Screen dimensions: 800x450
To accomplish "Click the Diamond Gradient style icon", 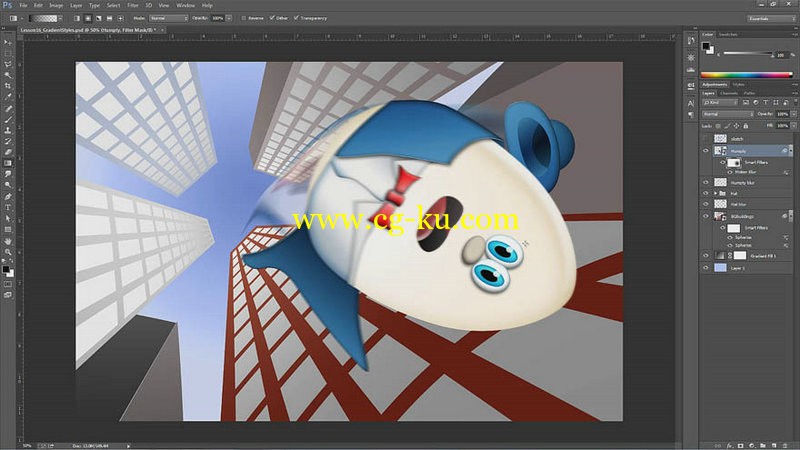I will click(x=120, y=18).
